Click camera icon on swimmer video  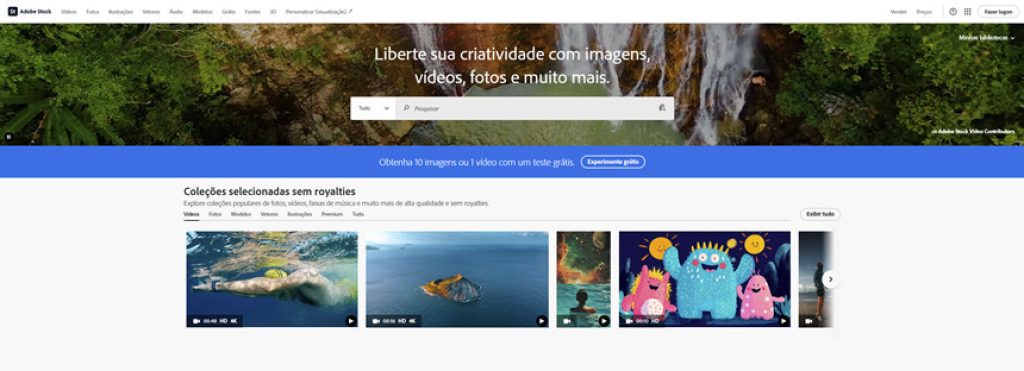197,321
